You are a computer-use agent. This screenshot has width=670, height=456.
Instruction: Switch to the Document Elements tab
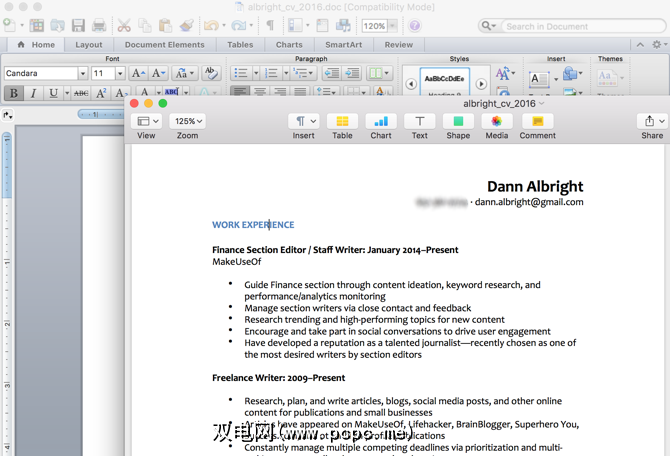(x=164, y=45)
